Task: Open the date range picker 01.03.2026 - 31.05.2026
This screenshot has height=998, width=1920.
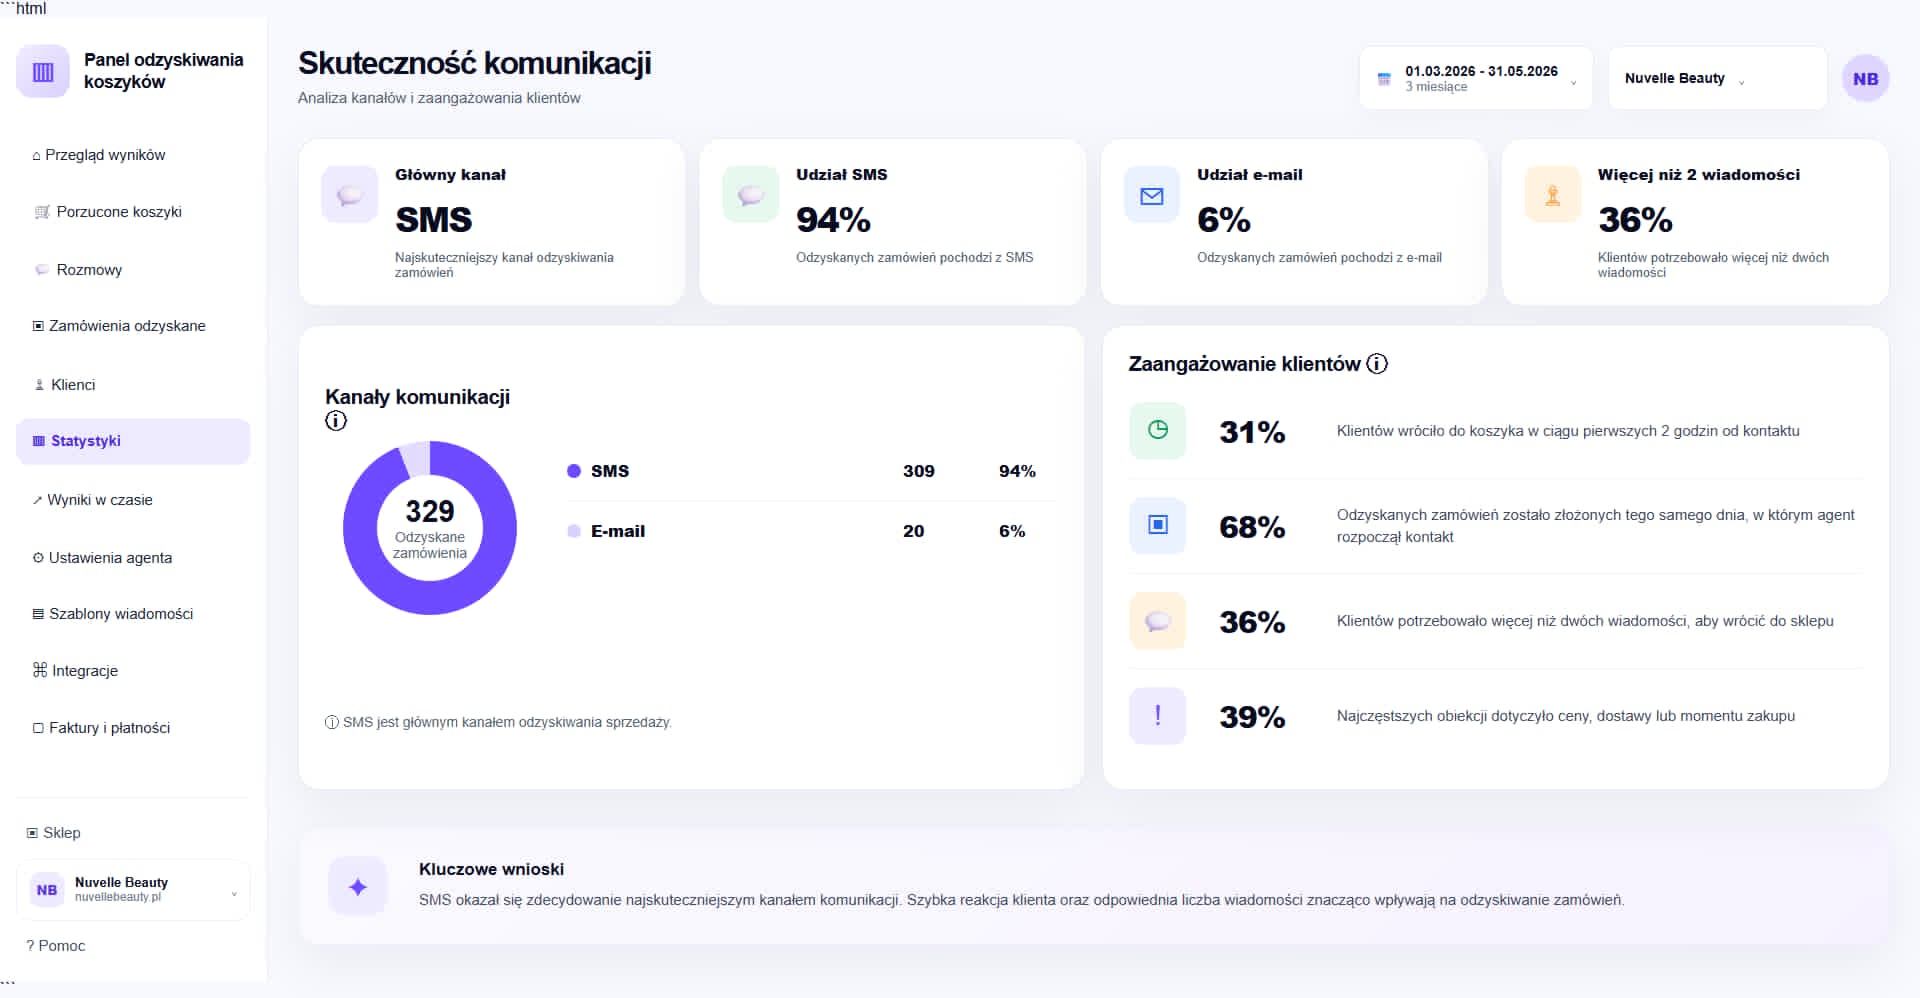Action: click(x=1476, y=78)
